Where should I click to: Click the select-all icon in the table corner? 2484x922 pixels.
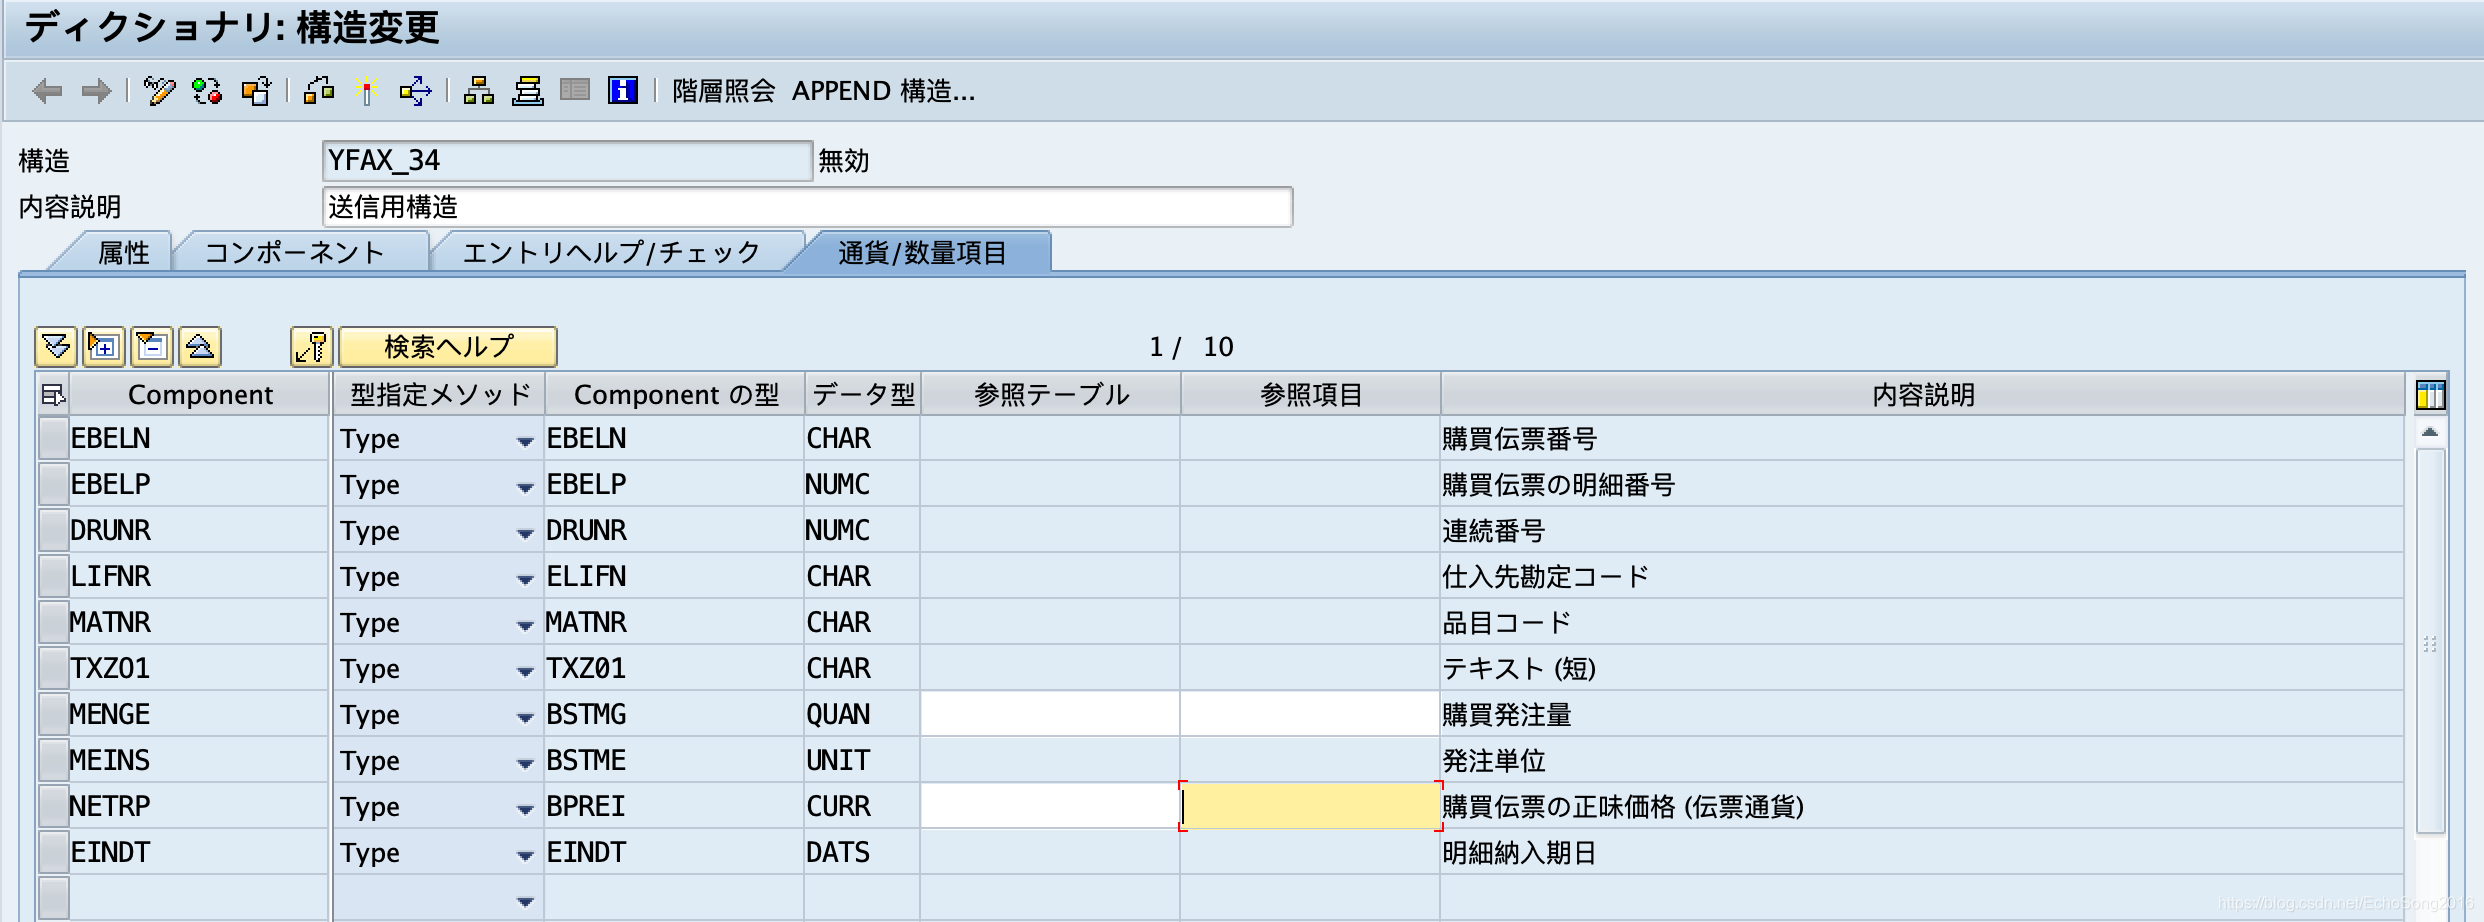(x=52, y=395)
